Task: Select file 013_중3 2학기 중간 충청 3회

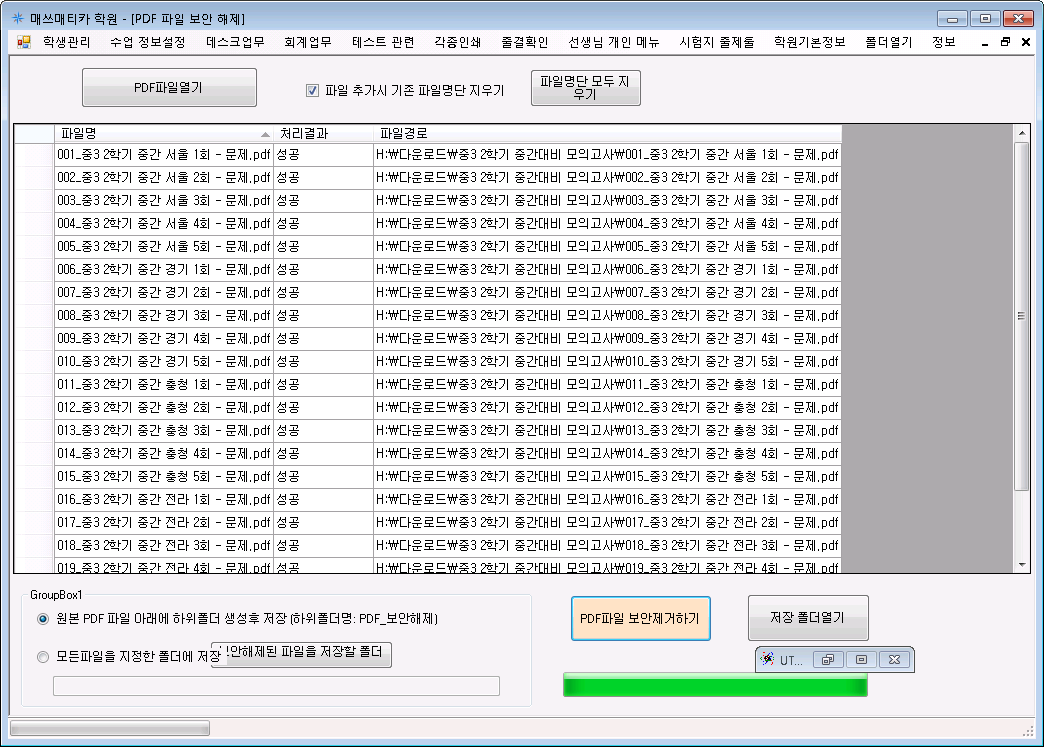Action: (163, 430)
